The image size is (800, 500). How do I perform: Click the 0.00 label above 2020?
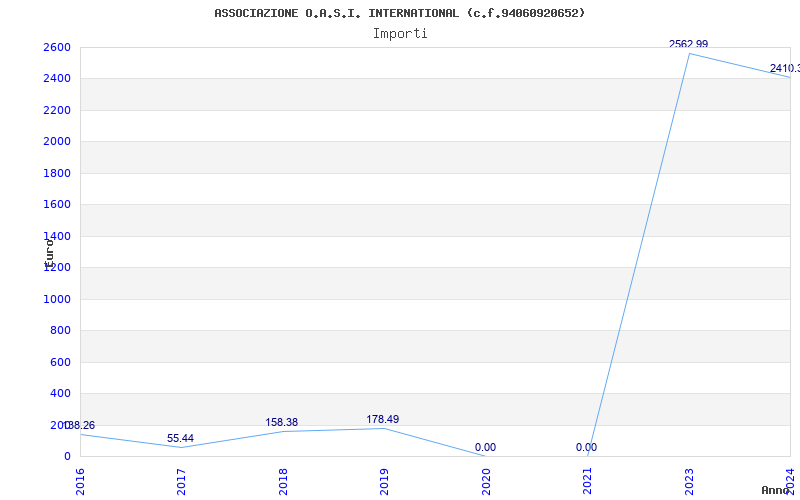pos(485,447)
